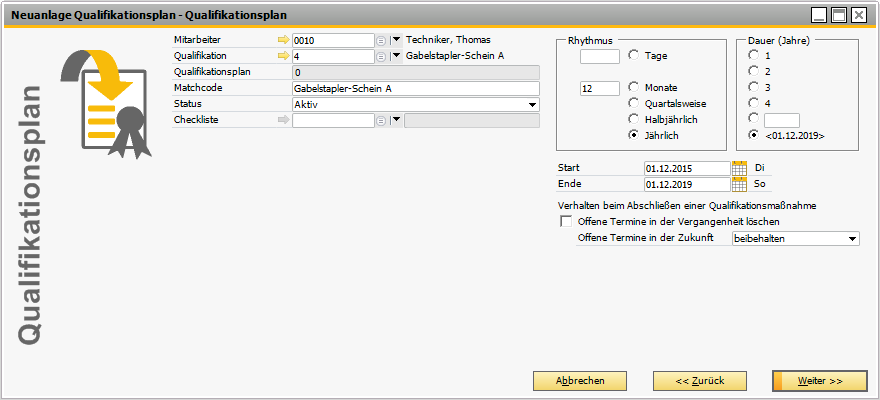Enable Offene Termine in der Vergangenheit löschen
Image resolution: width=880 pixels, height=400 pixels.
(x=565, y=222)
